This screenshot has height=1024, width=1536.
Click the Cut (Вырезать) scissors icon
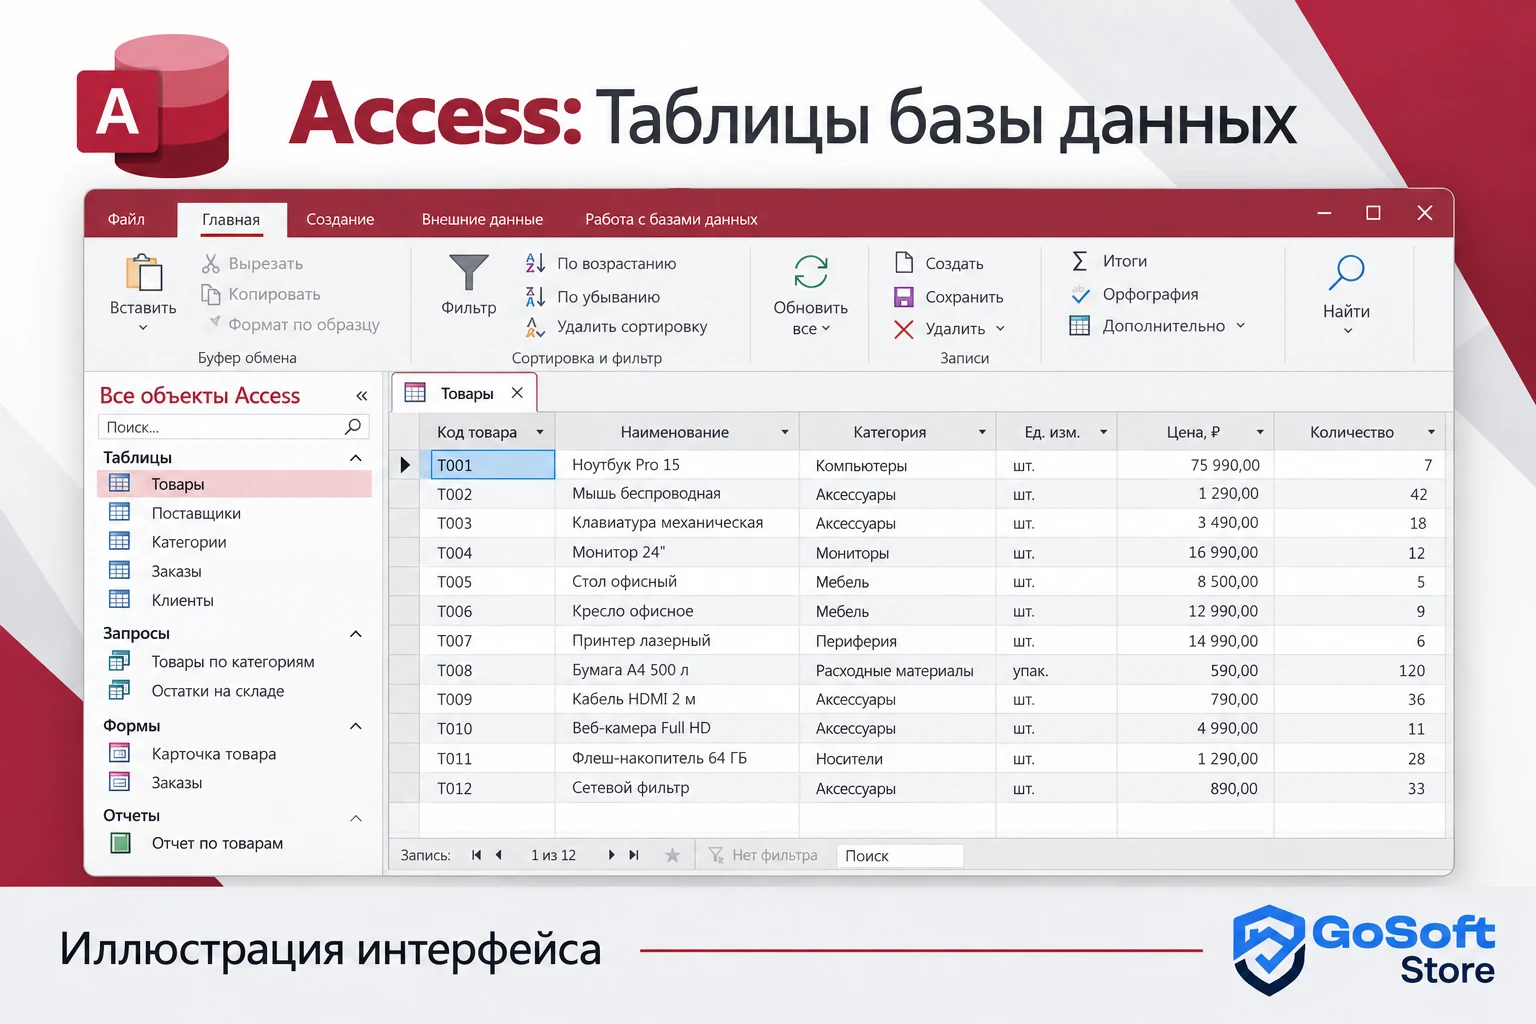[210, 263]
